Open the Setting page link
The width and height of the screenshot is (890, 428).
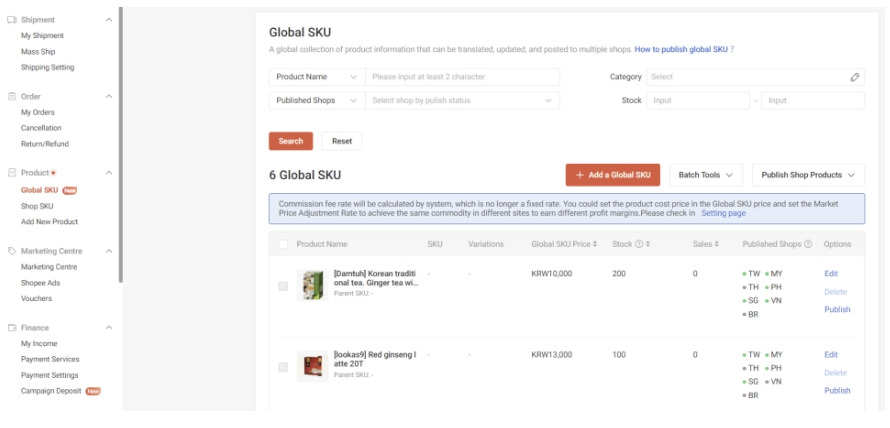[723, 213]
